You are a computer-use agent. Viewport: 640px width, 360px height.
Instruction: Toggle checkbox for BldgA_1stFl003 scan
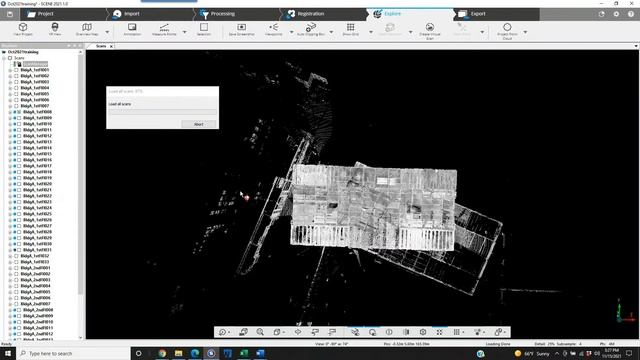tap(16, 82)
